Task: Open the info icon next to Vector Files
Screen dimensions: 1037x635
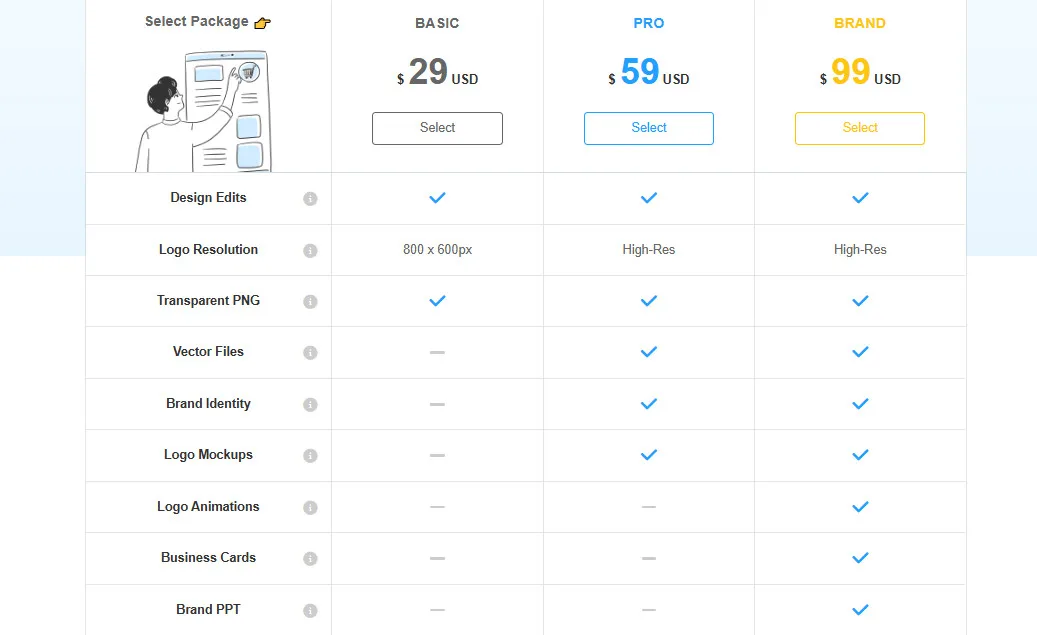Action: pos(310,352)
